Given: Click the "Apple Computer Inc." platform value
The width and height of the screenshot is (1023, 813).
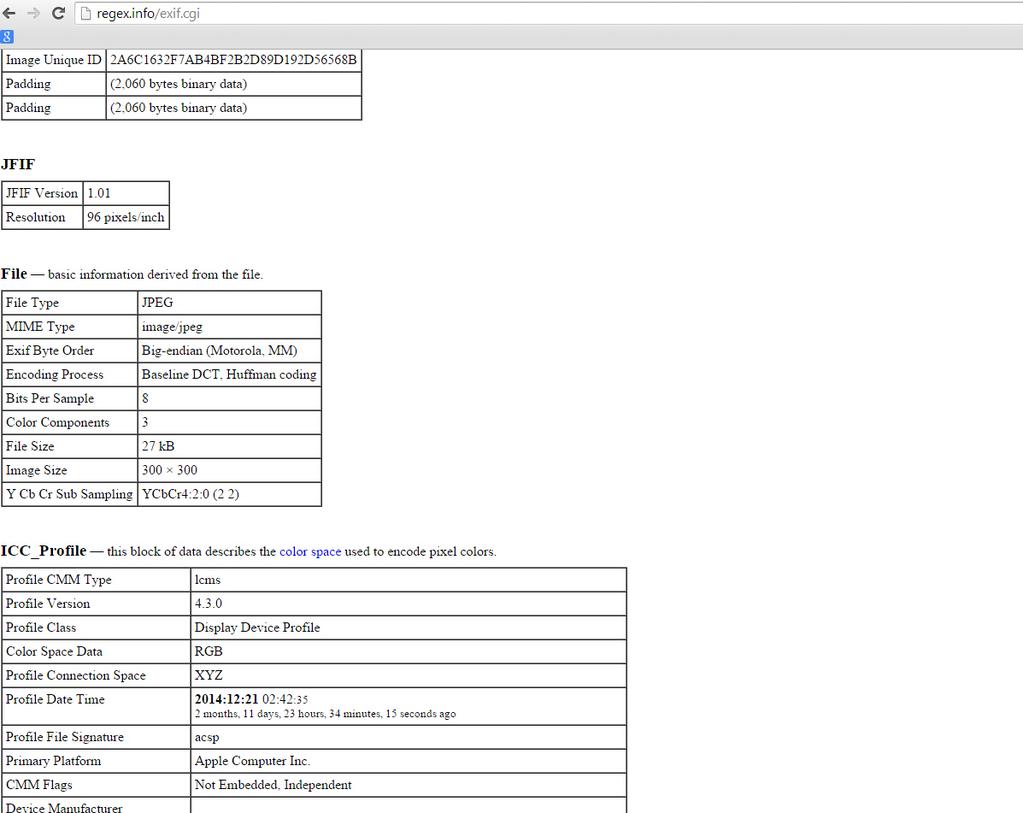Looking at the screenshot, I should (252, 761).
